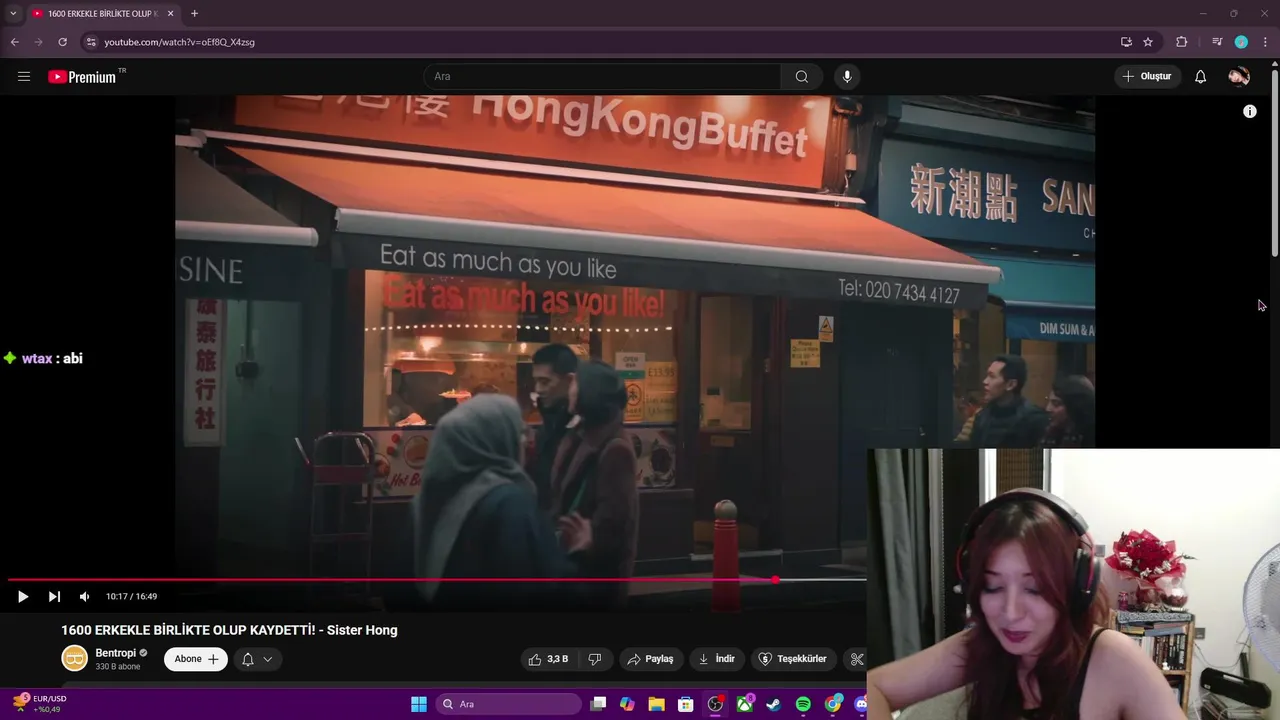Viewport: 1280px width, 720px height.
Task: Go back in browser history
Action: 14,42
